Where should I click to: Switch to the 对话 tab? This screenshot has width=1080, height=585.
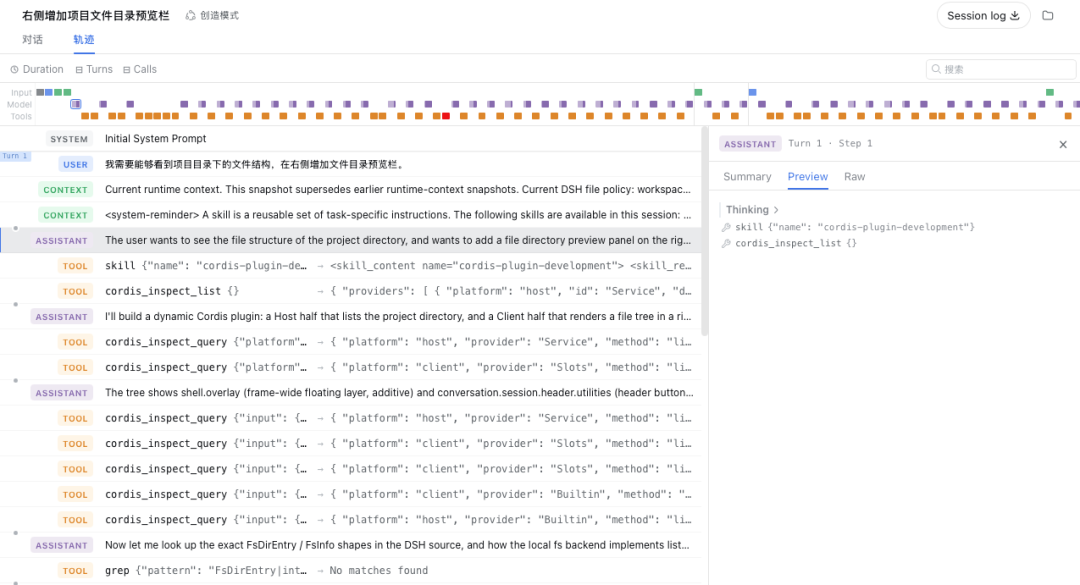pyautogui.click(x=32, y=39)
